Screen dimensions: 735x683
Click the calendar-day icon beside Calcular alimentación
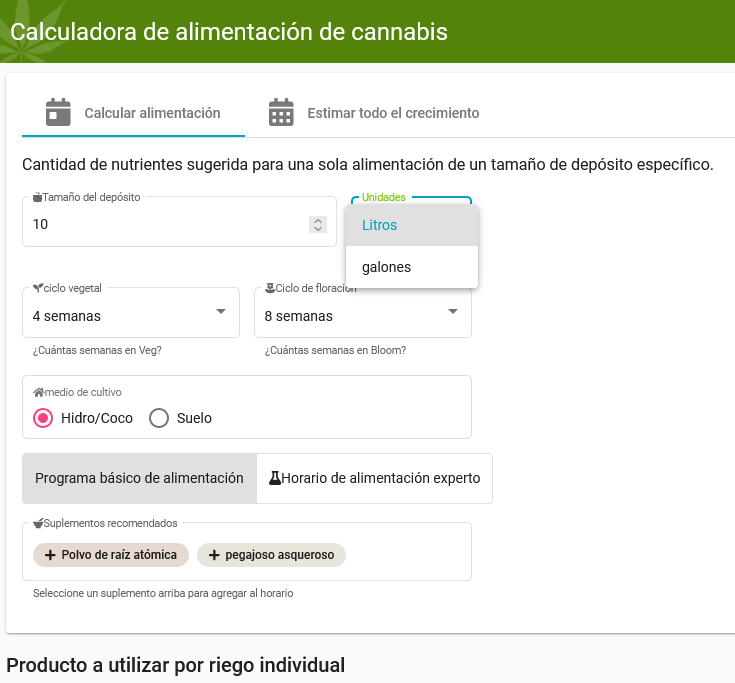tap(58, 112)
